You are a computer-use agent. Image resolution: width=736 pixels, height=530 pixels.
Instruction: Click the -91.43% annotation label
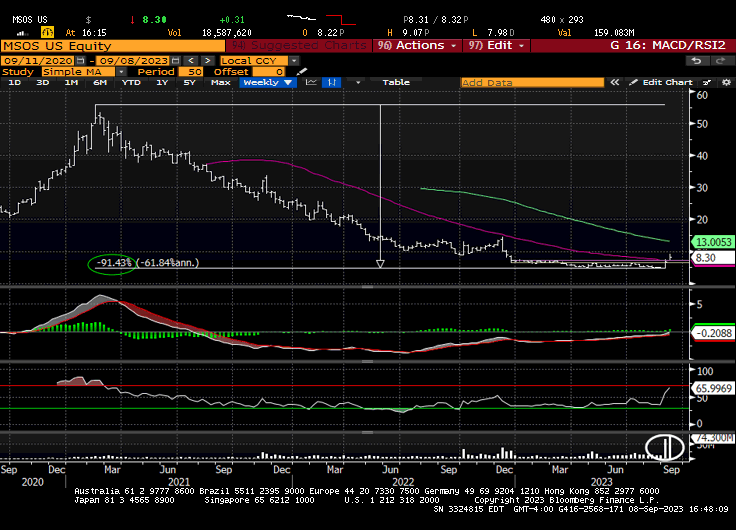pyautogui.click(x=114, y=262)
